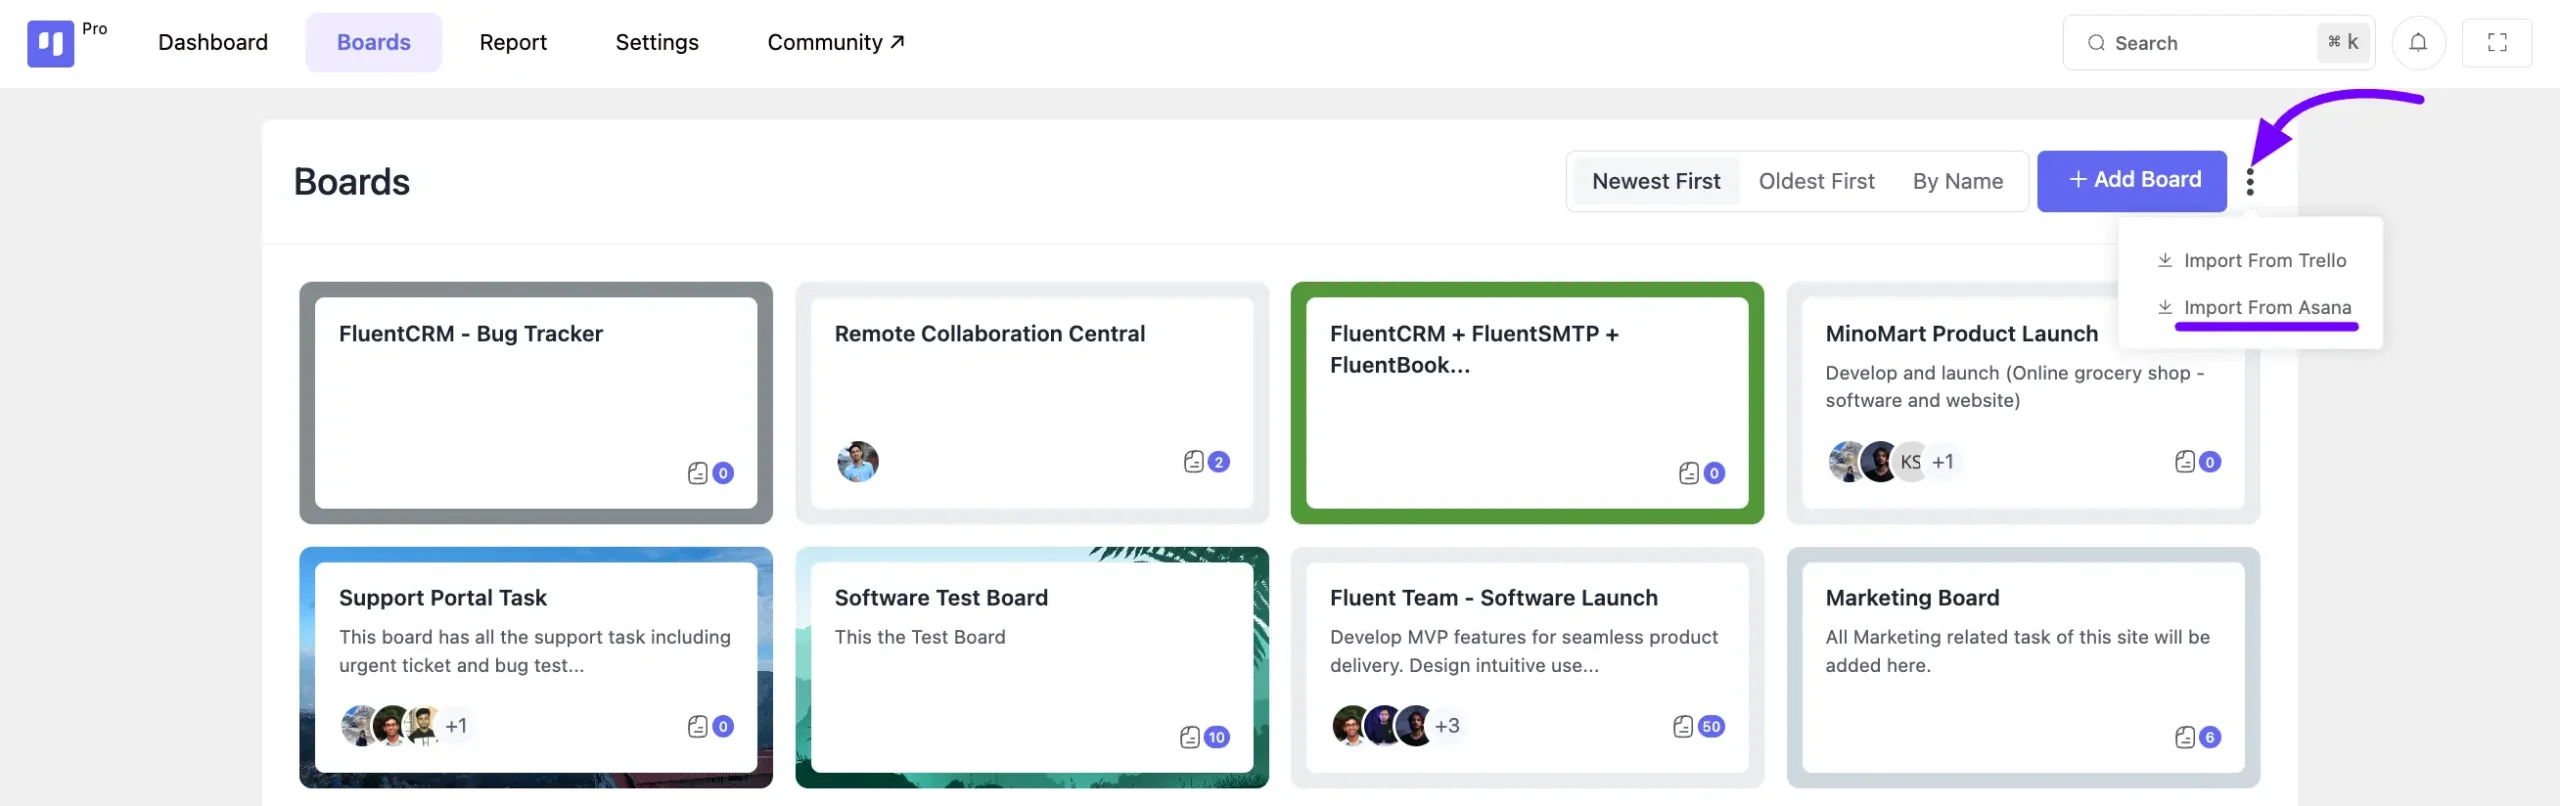
Task: Sort boards by Newest First
Action: pos(1656,181)
